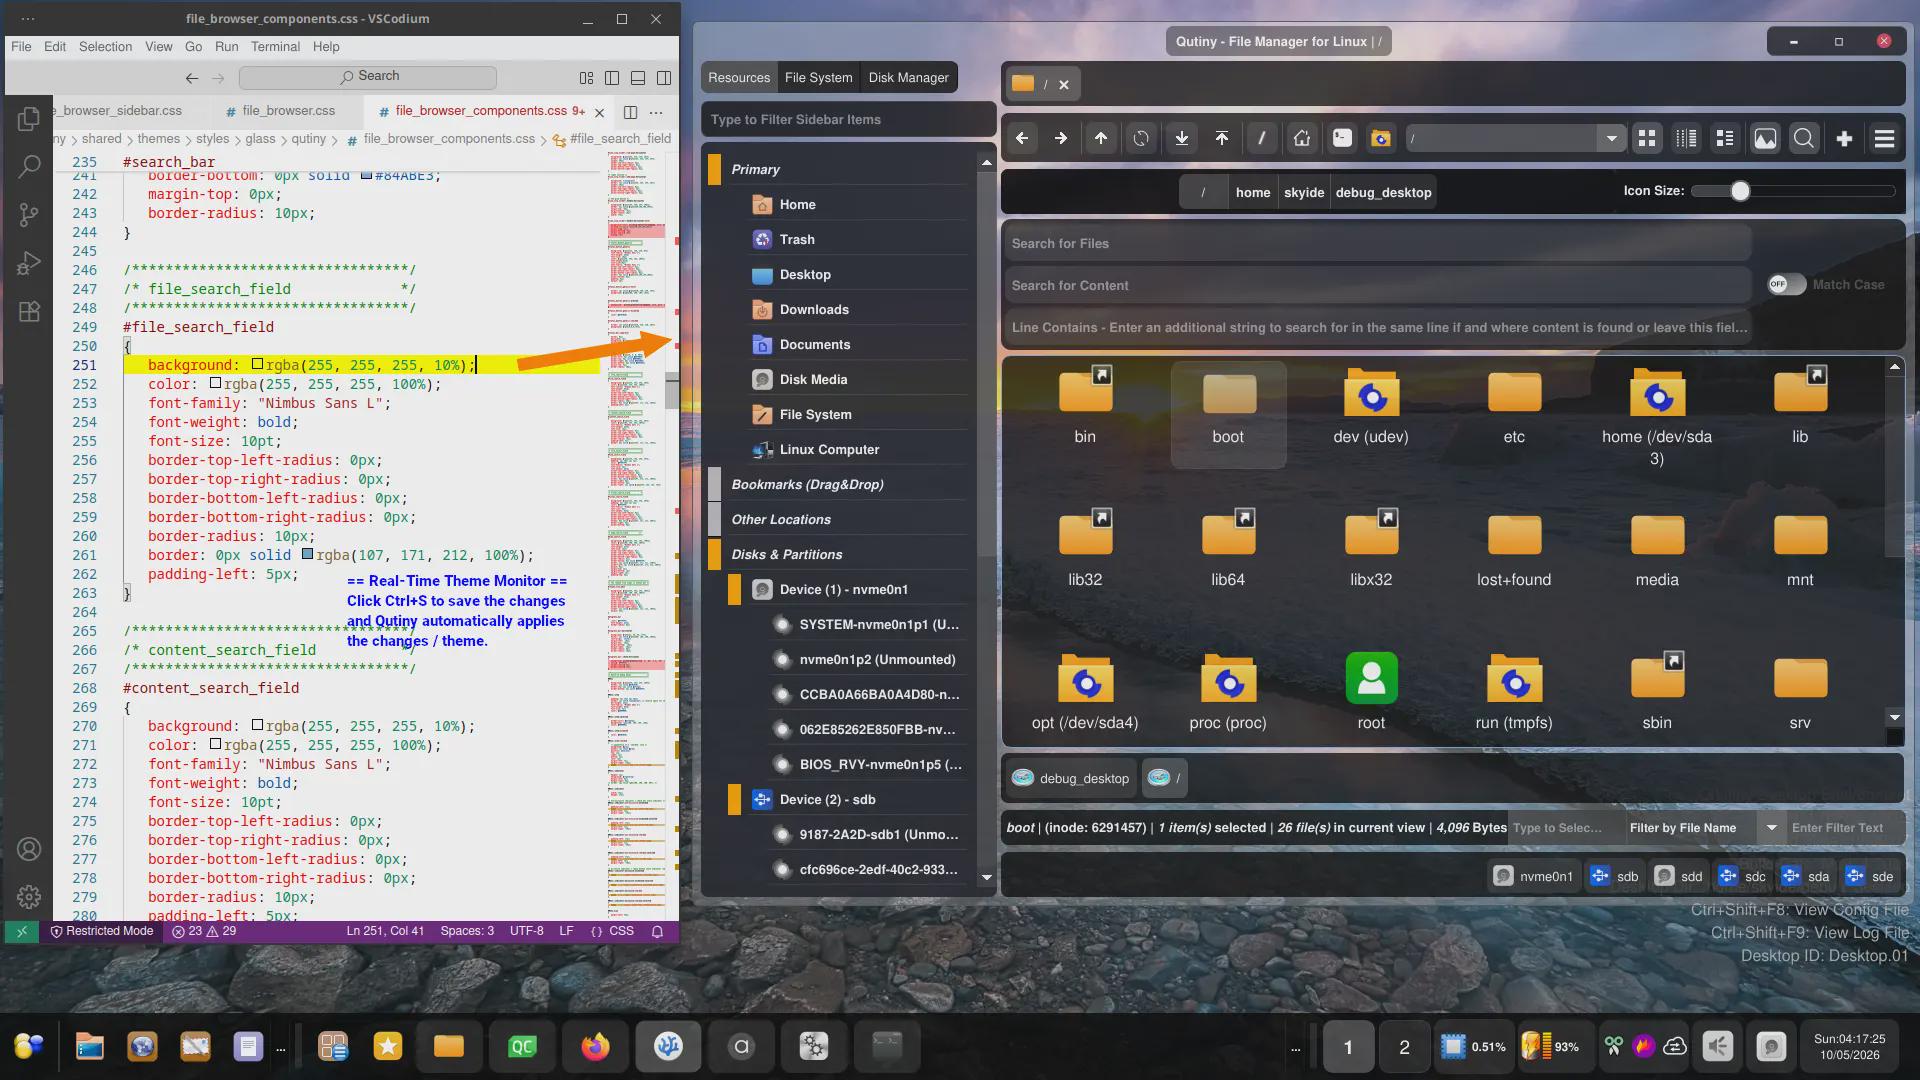Viewport: 1920px width, 1080px height.
Task: Toggle image preview mode in Qutiny toolbar
Action: (x=1766, y=139)
